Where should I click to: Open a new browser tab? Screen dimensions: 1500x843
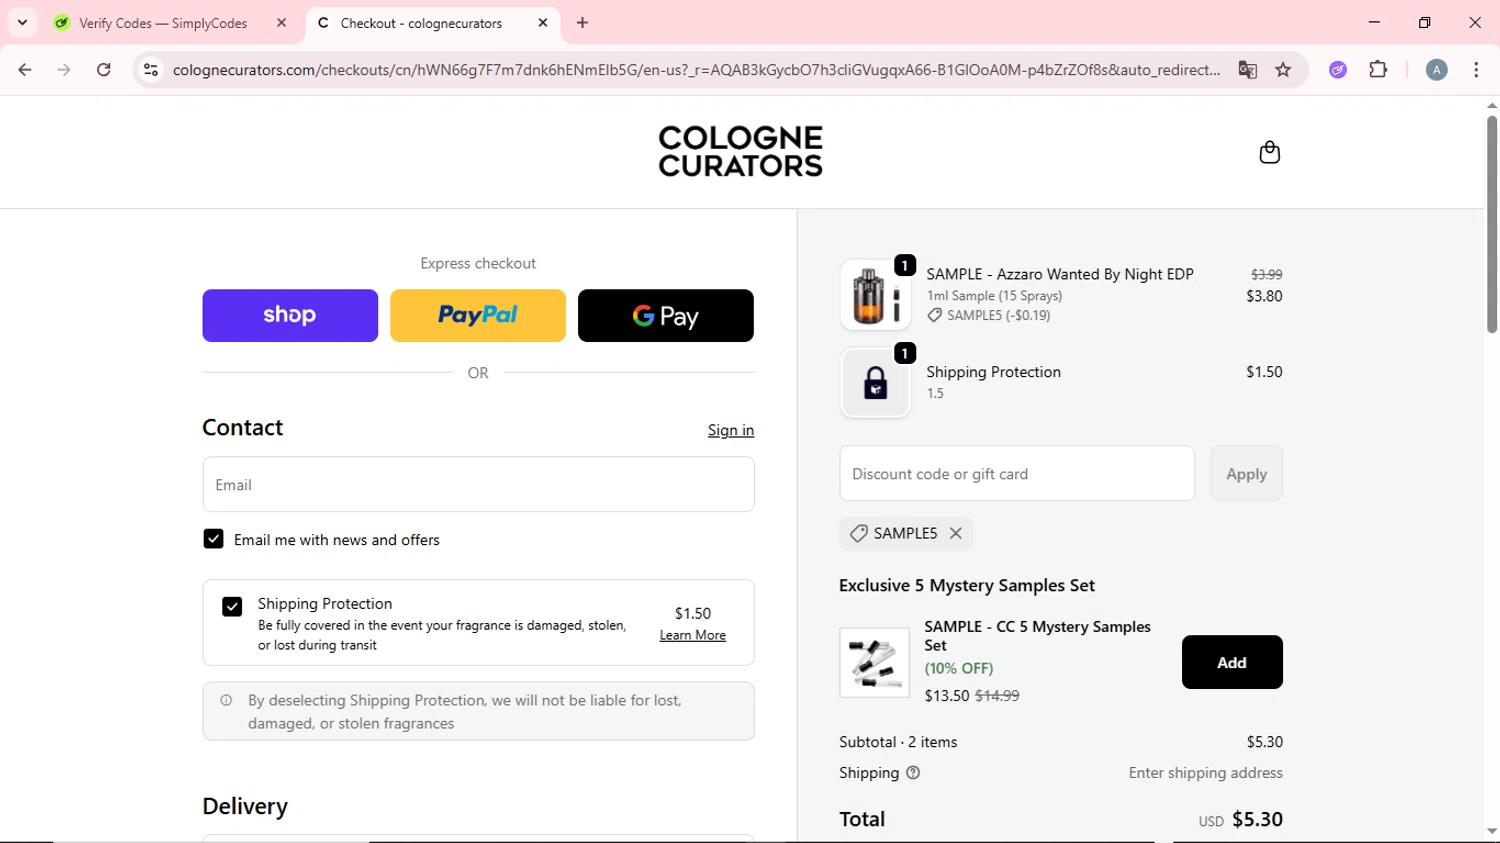click(583, 23)
